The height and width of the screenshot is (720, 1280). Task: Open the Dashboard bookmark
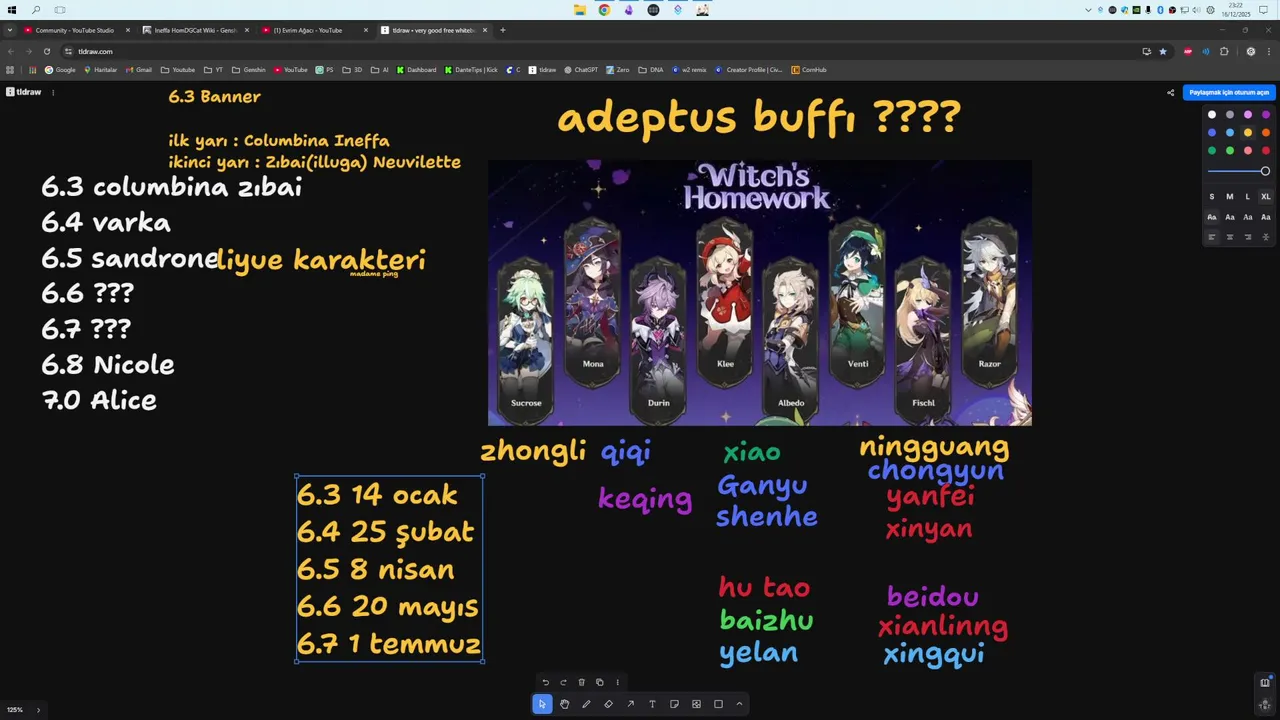point(417,70)
